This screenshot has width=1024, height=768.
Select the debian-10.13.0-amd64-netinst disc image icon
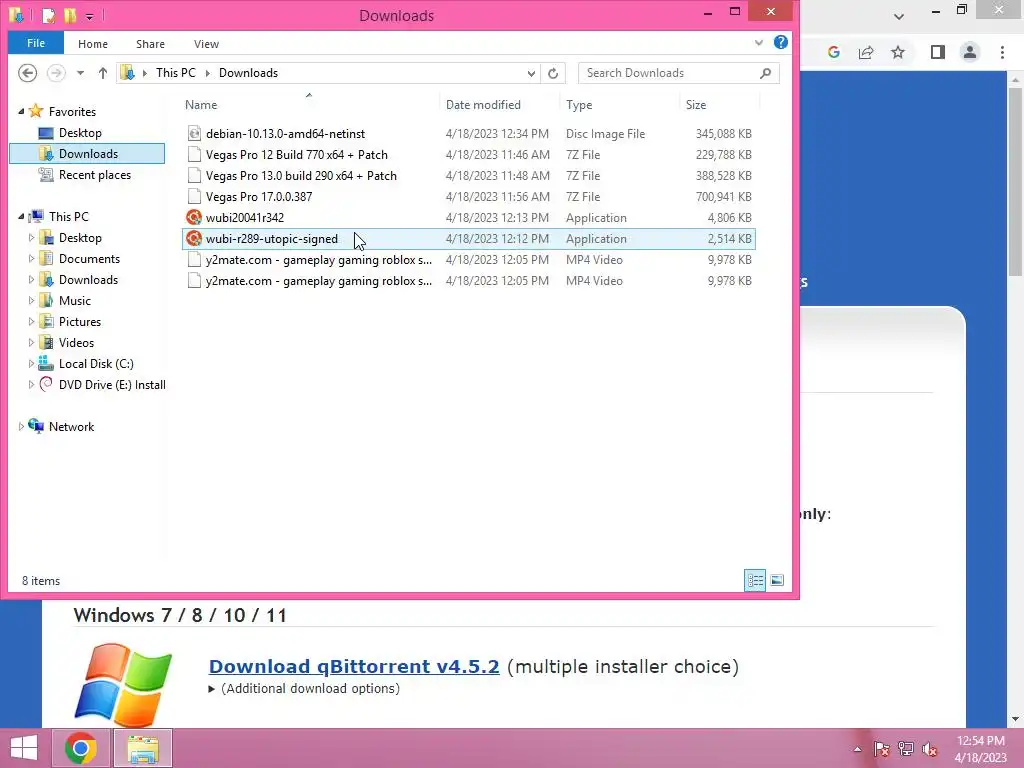pyautogui.click(x=194, y=133)
